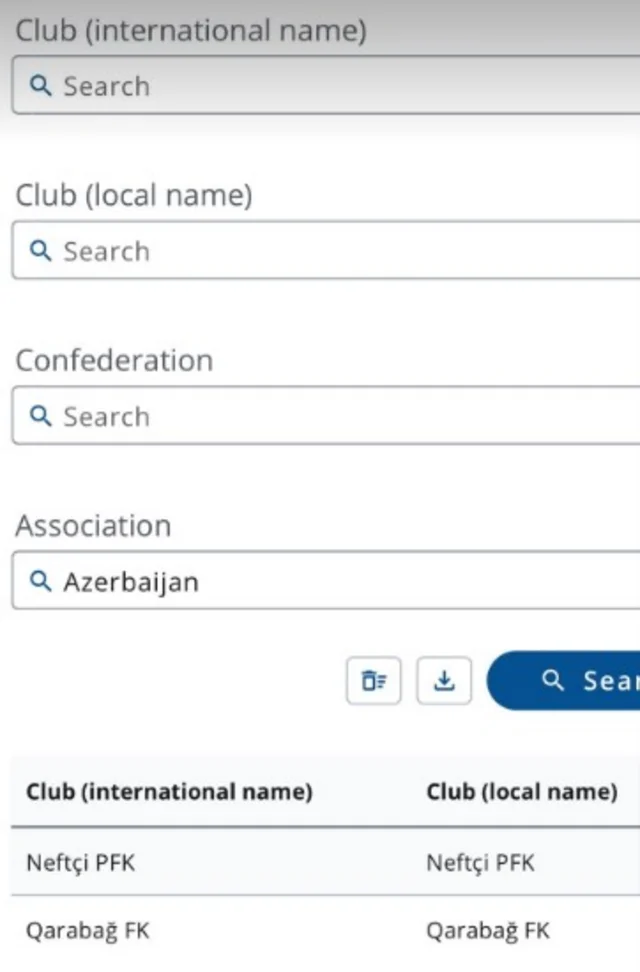This screenshot has width=640, height=972.
Task: Run the blue Search button
Action: click(x=563, y=680)
